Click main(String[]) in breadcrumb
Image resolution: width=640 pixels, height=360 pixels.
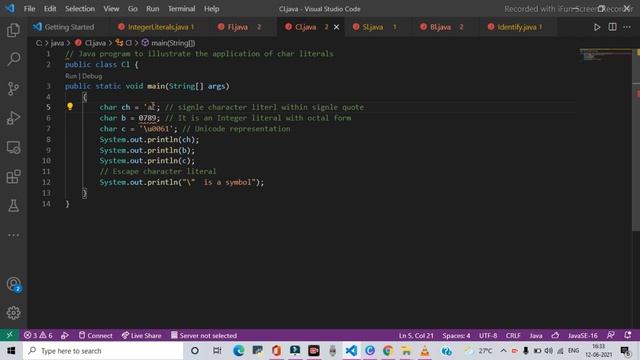pos(168,43)
